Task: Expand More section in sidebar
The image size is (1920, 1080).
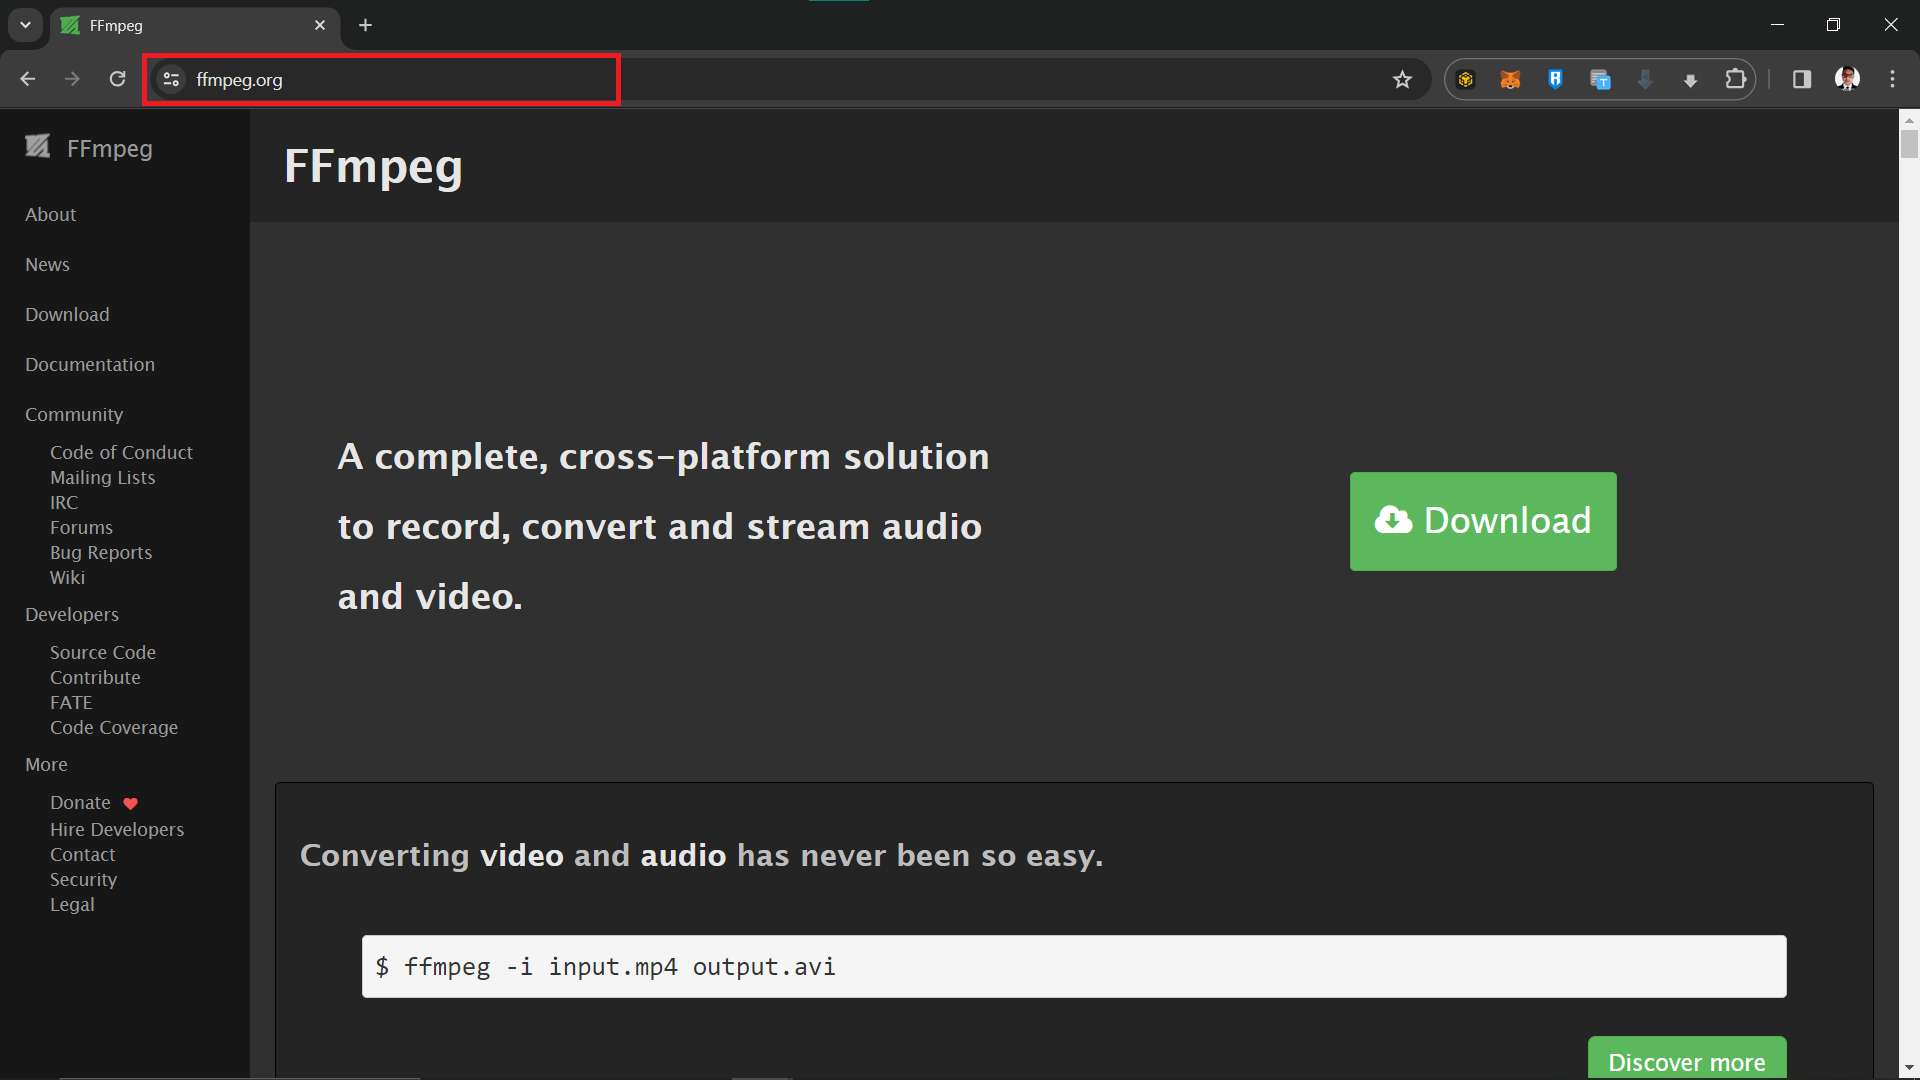Action: pyautogui.click(x=46, y=765)
